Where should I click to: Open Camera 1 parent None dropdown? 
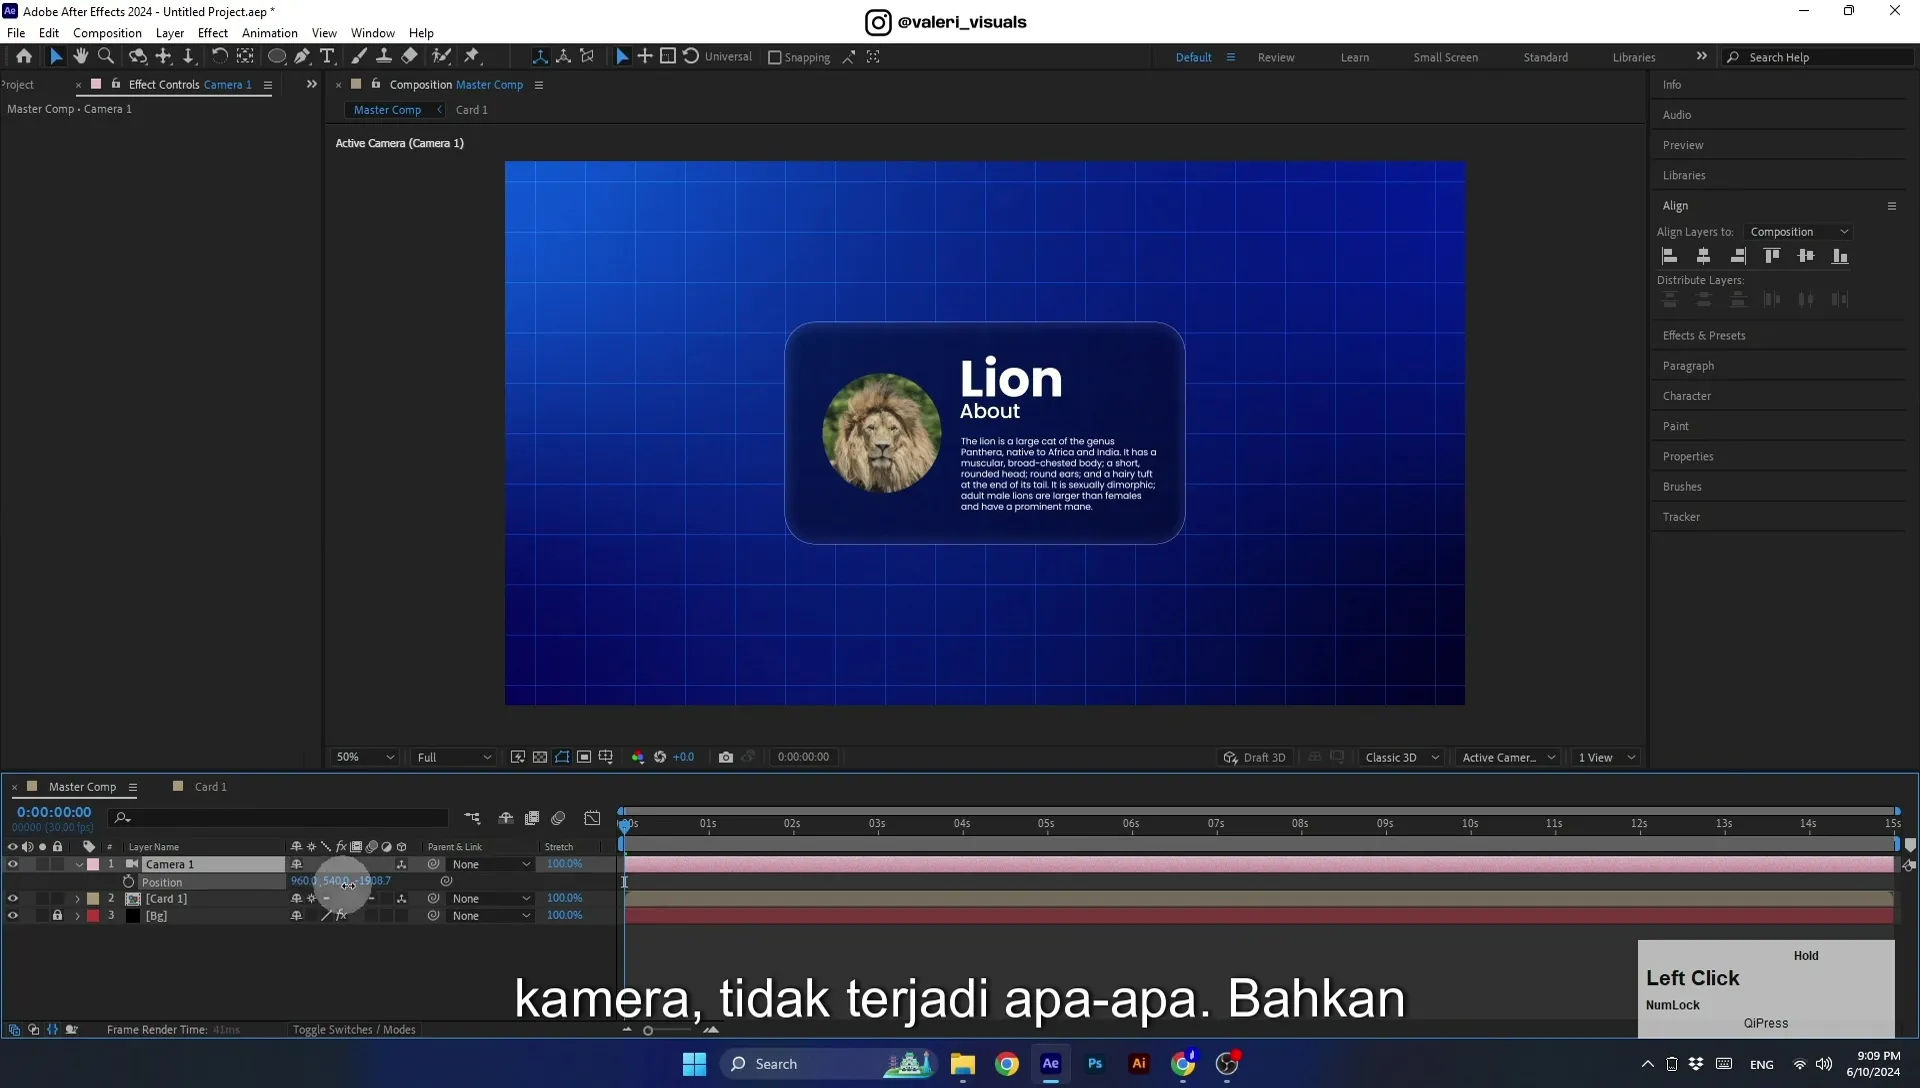coord(490,865)
